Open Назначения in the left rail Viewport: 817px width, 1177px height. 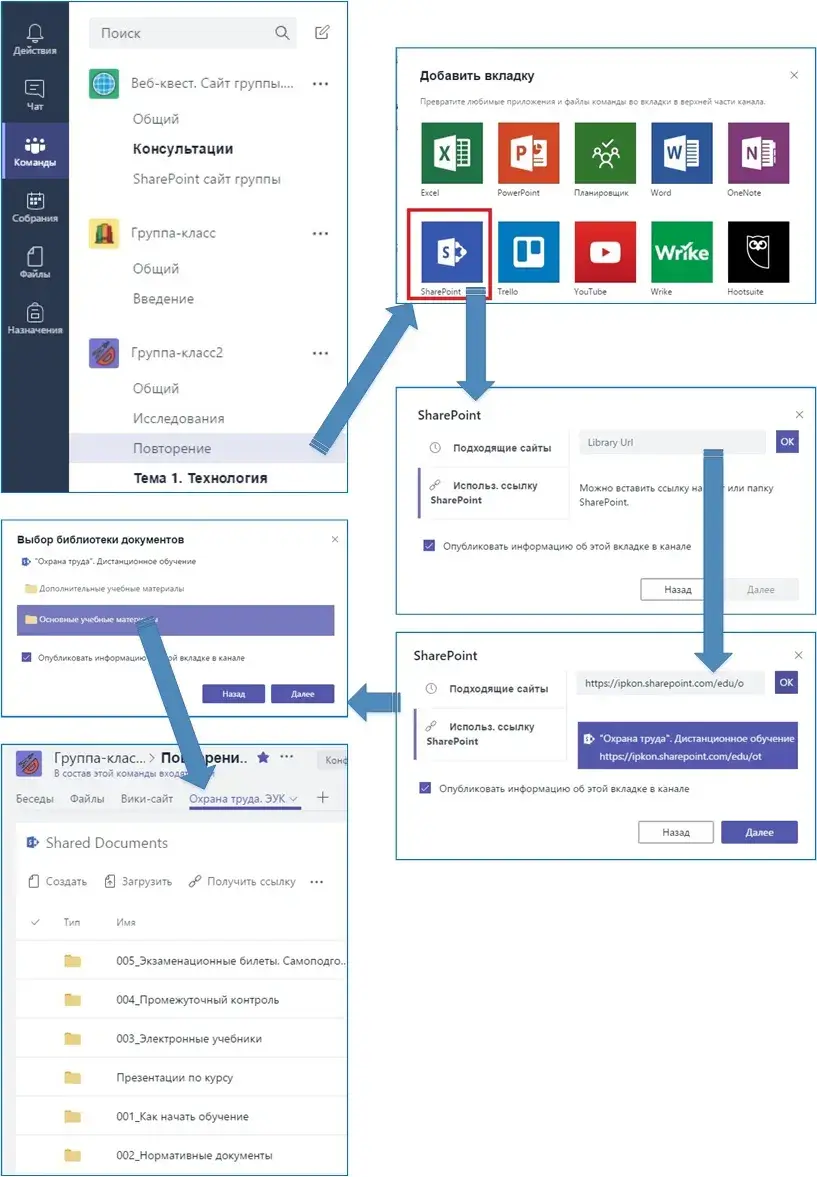tap(35, 319)
